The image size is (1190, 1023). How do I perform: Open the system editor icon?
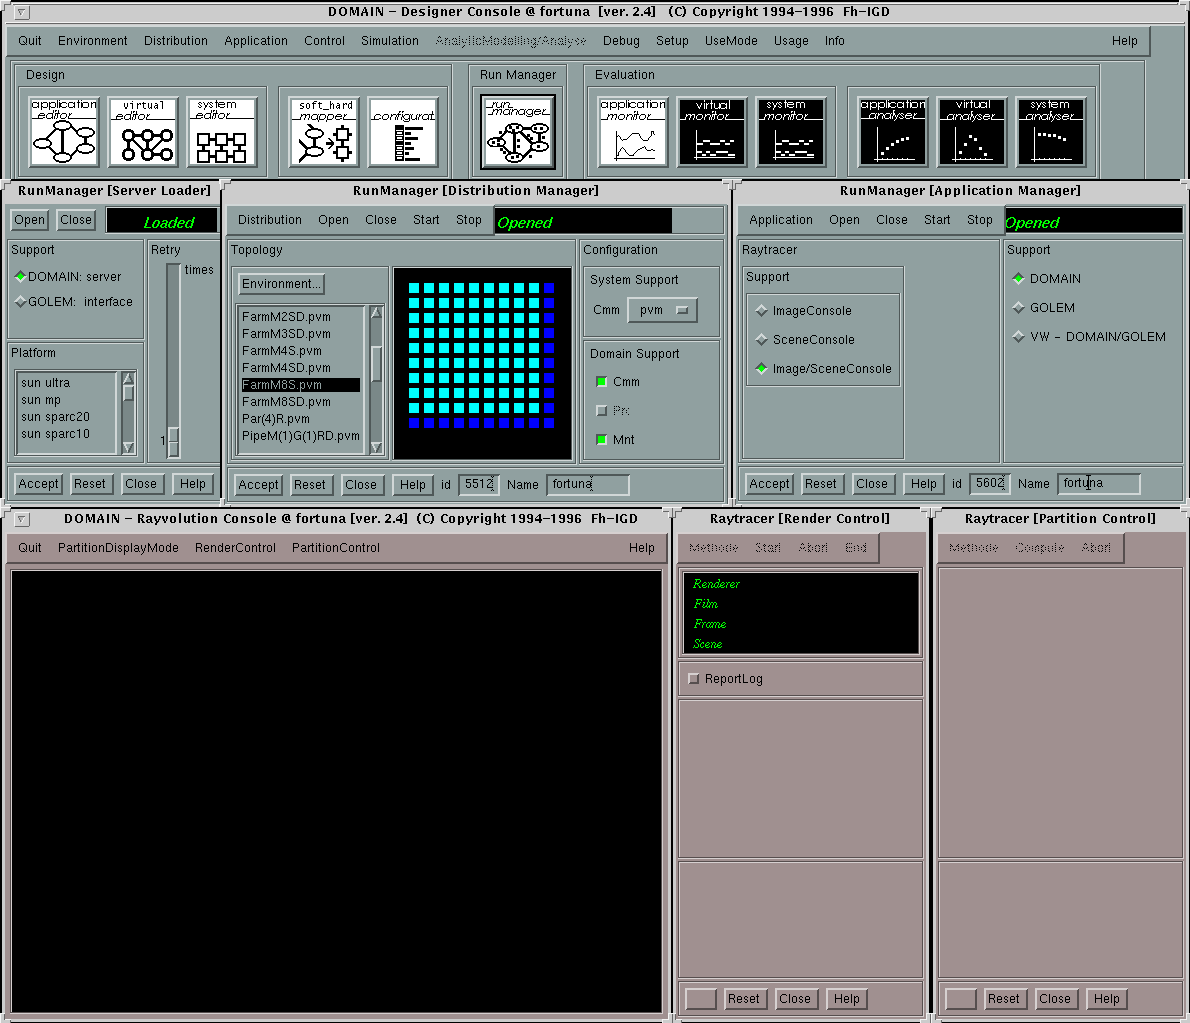click(221, 131)
